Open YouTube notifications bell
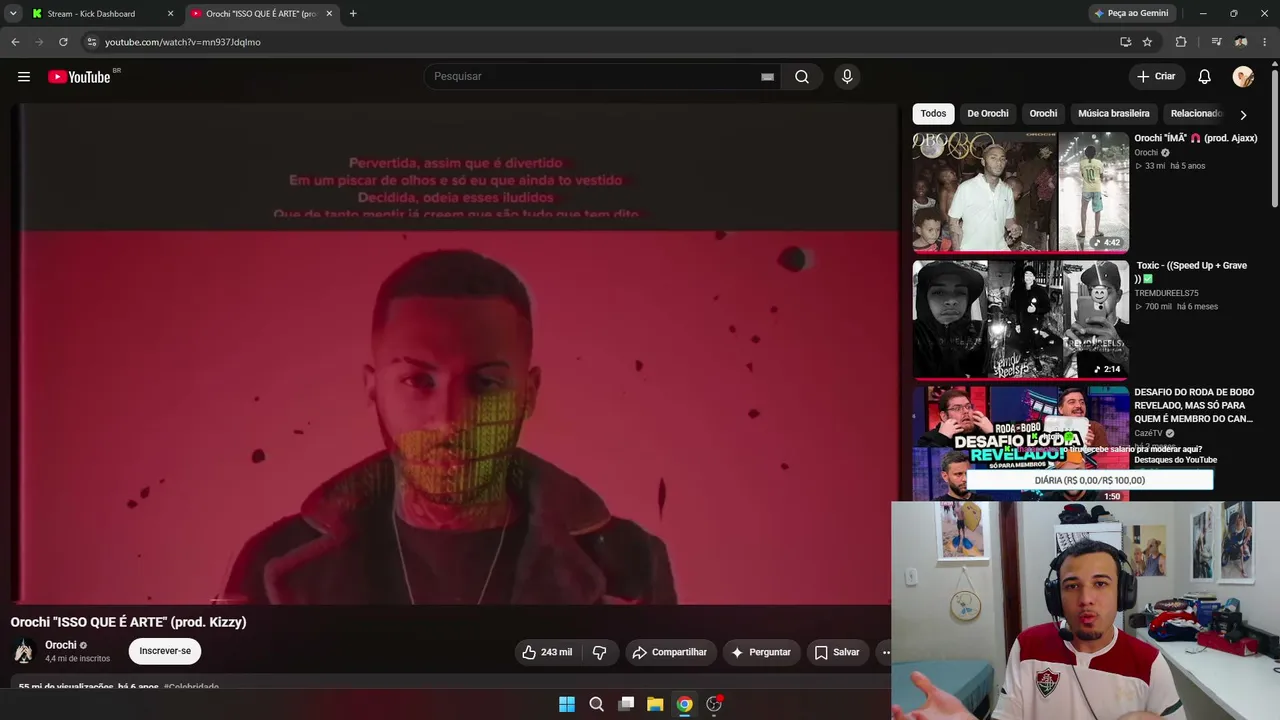The image size is (1280, 720). point(1205,77)
